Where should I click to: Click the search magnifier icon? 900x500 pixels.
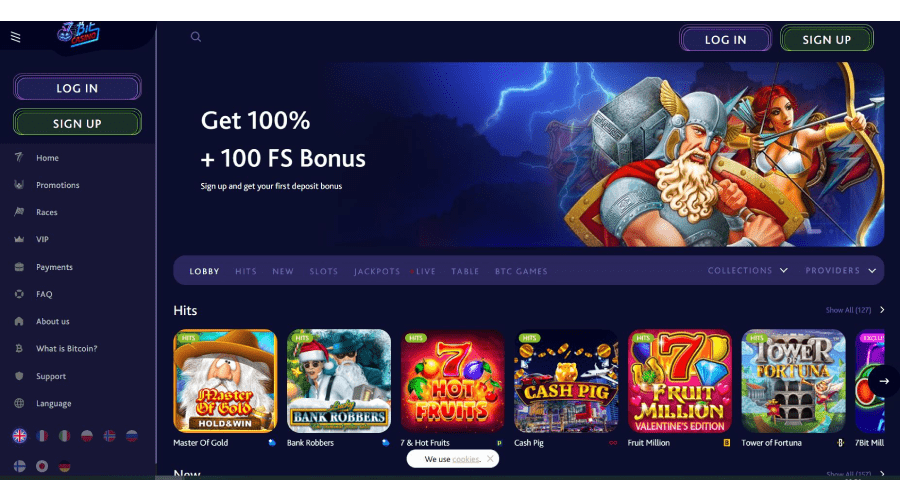tap(196, 37)
